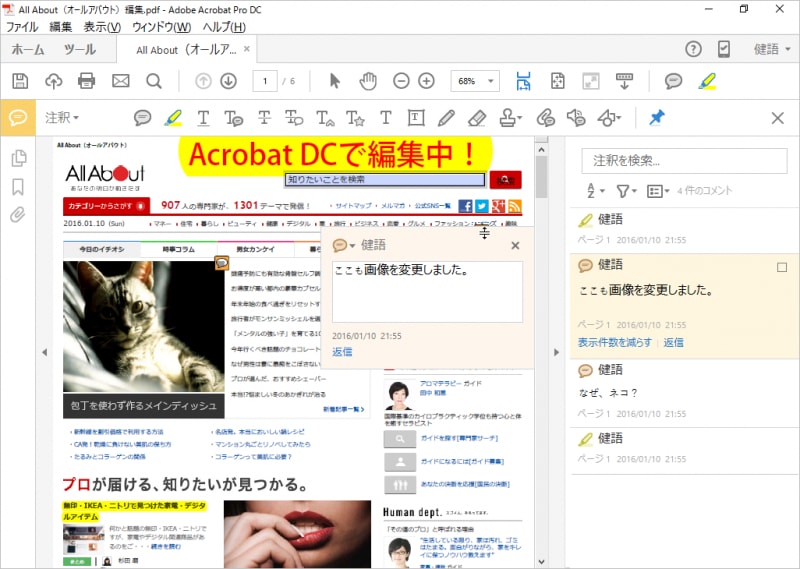This screenshot has width=800, height=569.
Task: Open the 表示(V) menu
Action: 102,27
